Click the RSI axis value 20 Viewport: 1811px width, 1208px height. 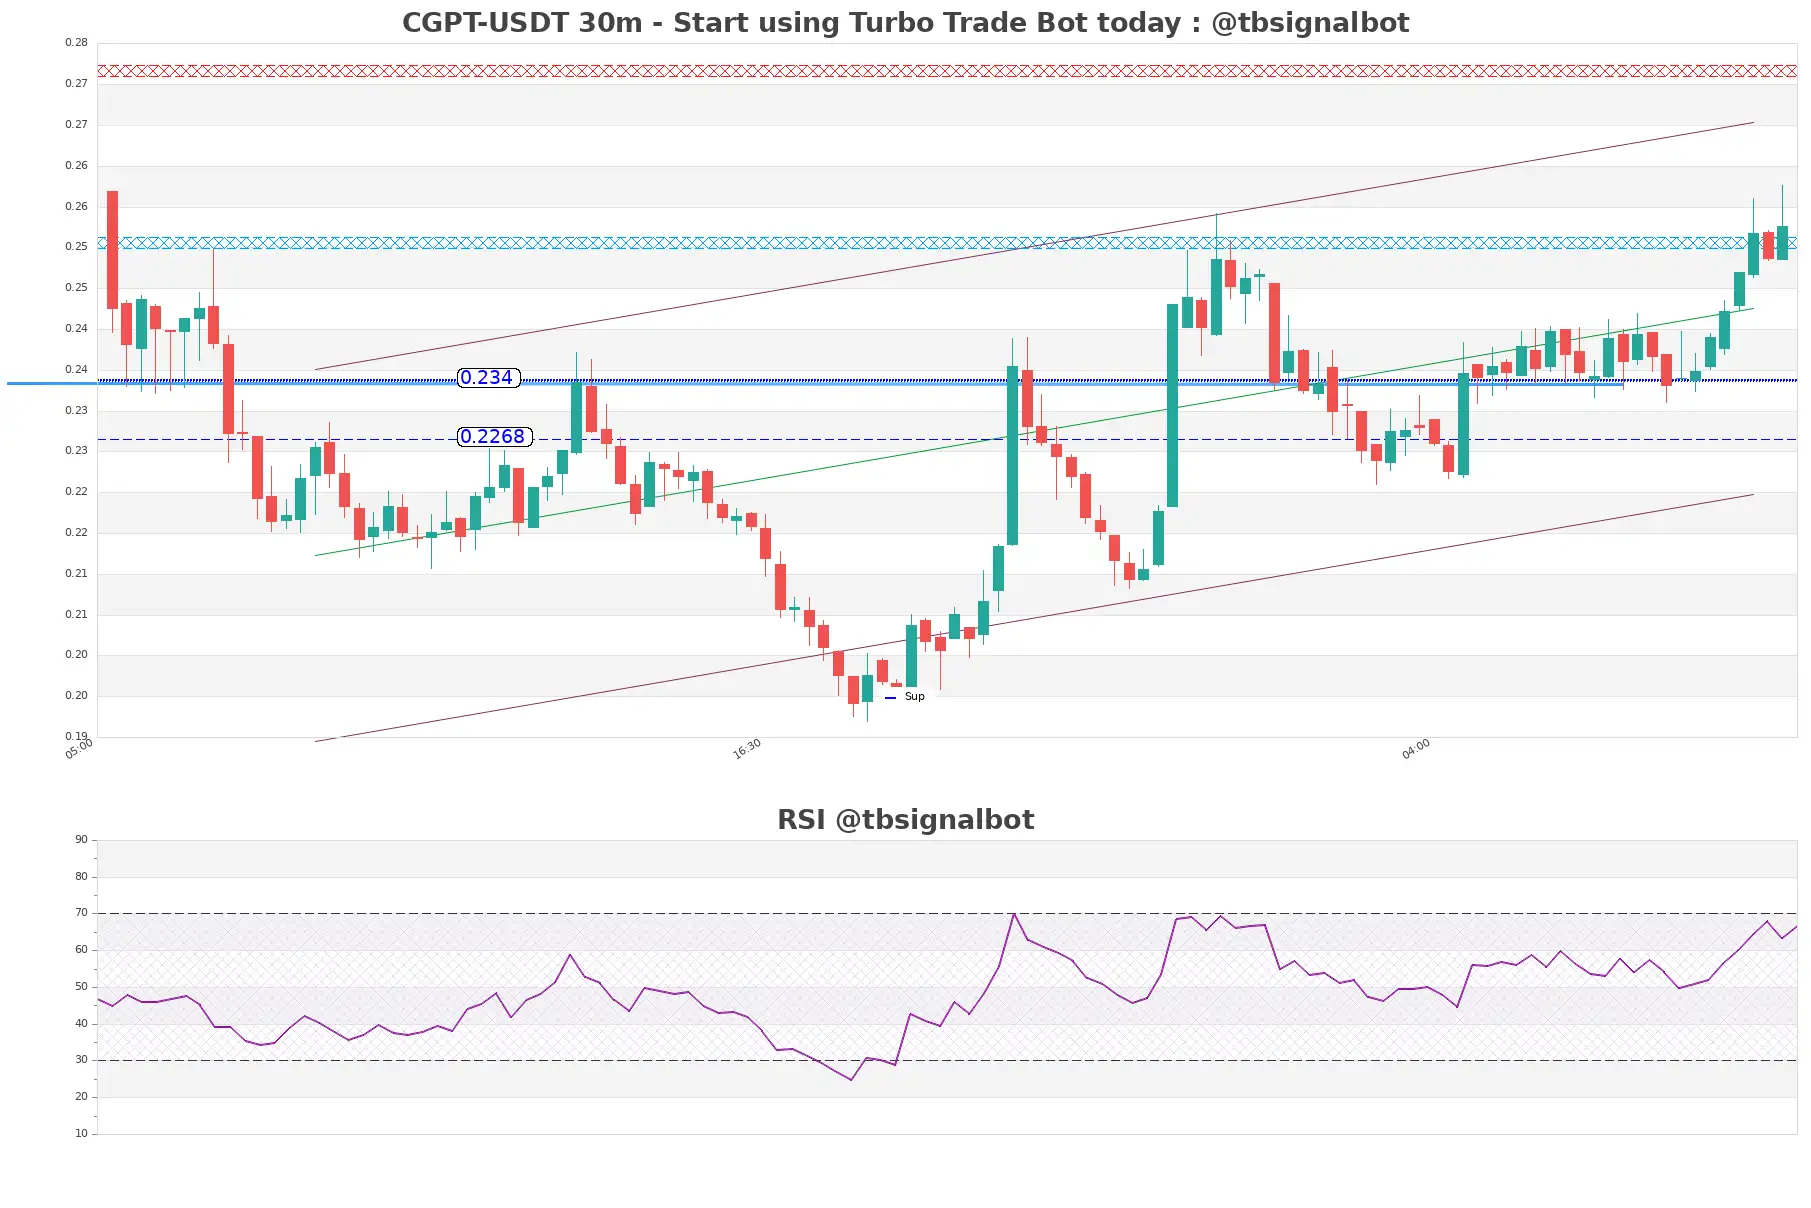click(81, 1097)
